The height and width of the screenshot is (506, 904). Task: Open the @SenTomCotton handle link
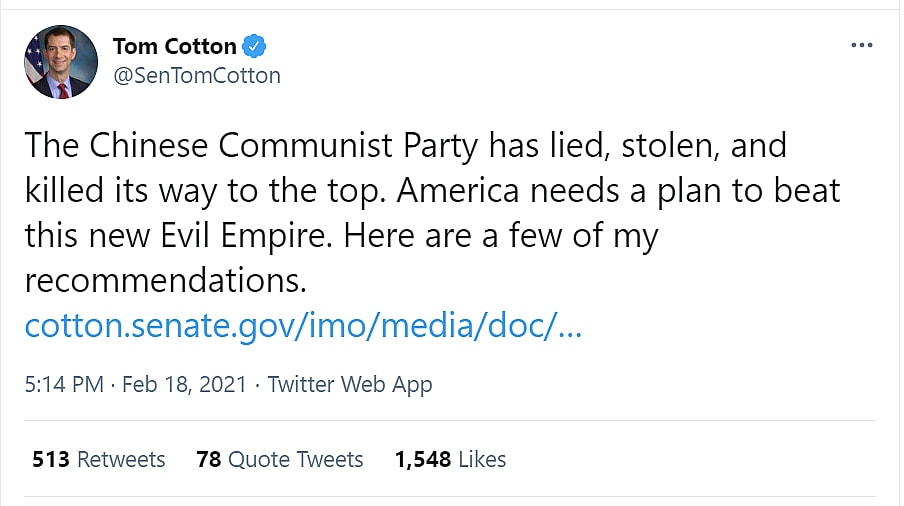click(197, 75)
